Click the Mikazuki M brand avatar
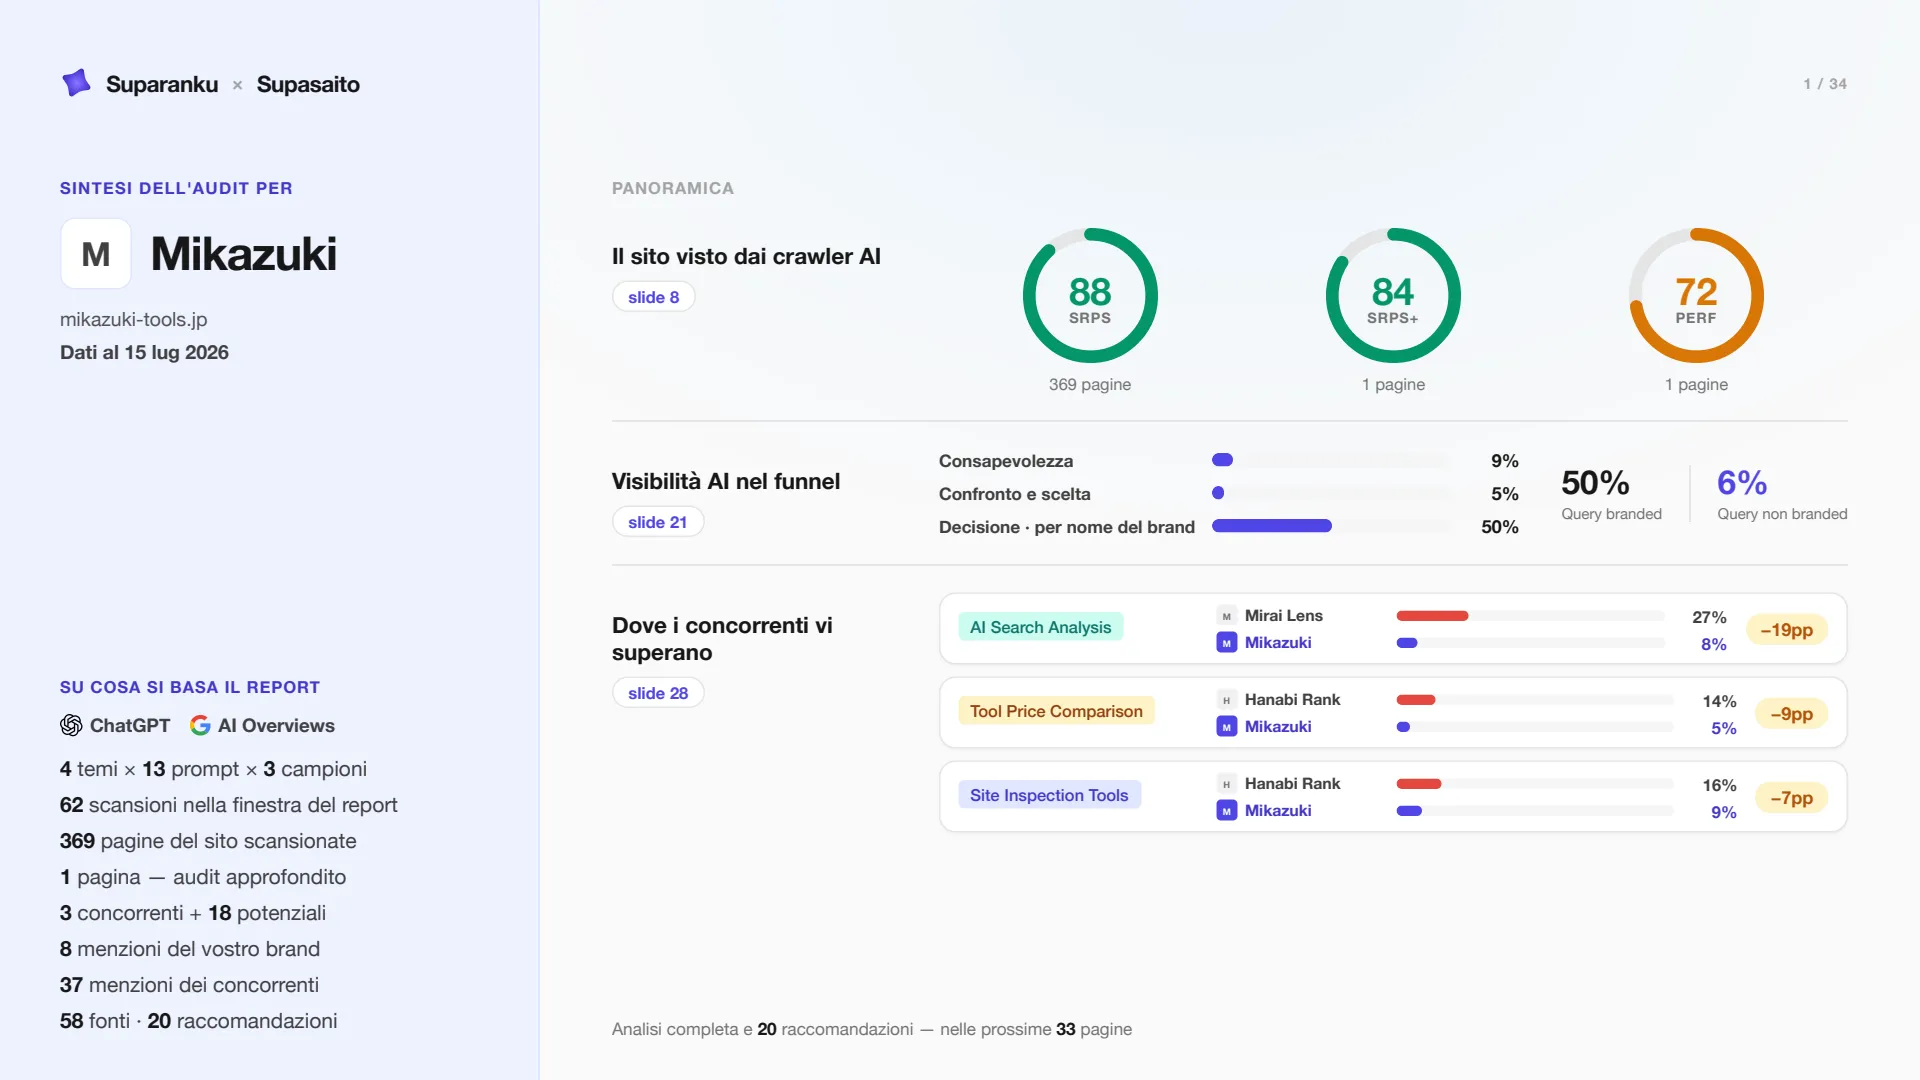This screenshot has width=1920, height=1080. (96, 254)
